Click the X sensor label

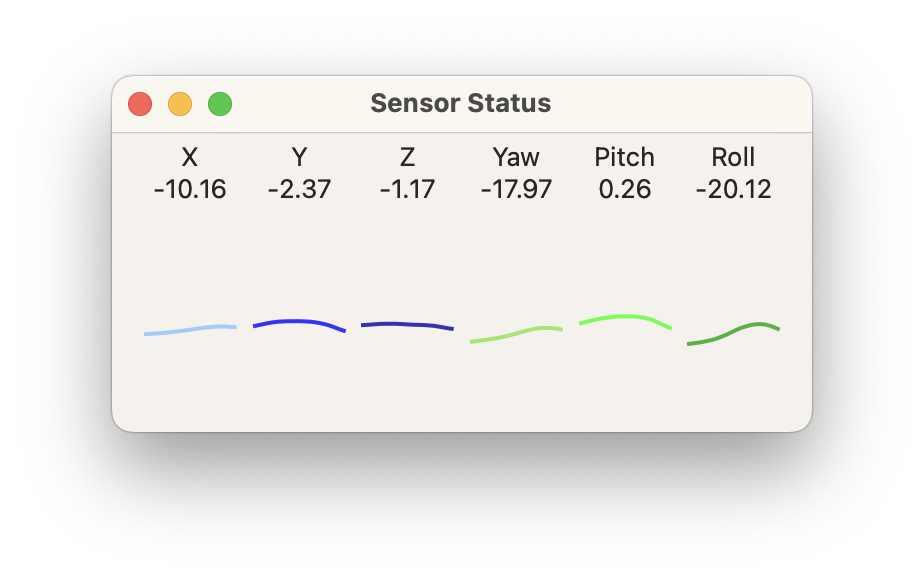click(x=190, y=157)
